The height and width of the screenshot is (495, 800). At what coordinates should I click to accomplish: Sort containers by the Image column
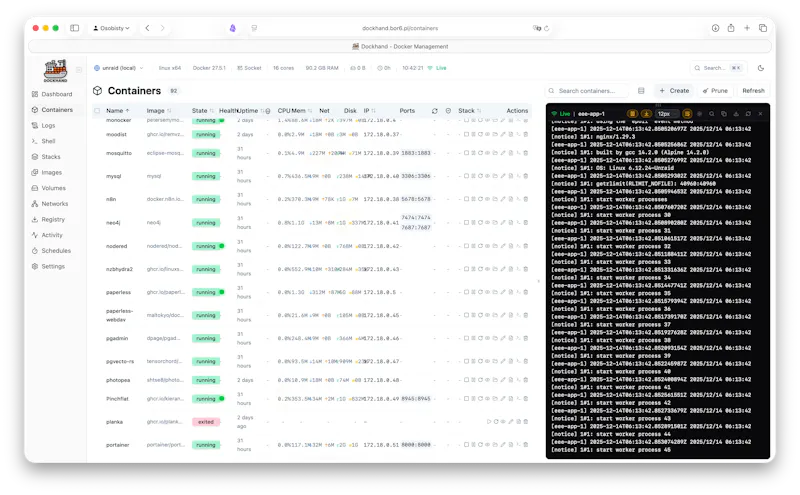[x=159, y=111]
